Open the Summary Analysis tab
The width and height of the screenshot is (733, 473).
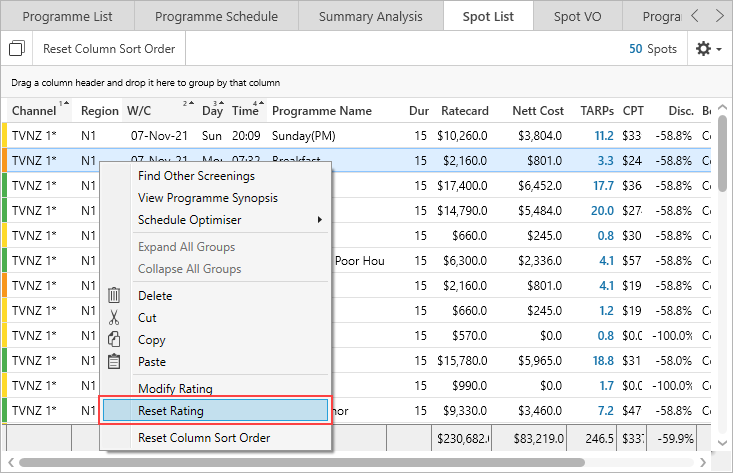(x=371, y=16)
